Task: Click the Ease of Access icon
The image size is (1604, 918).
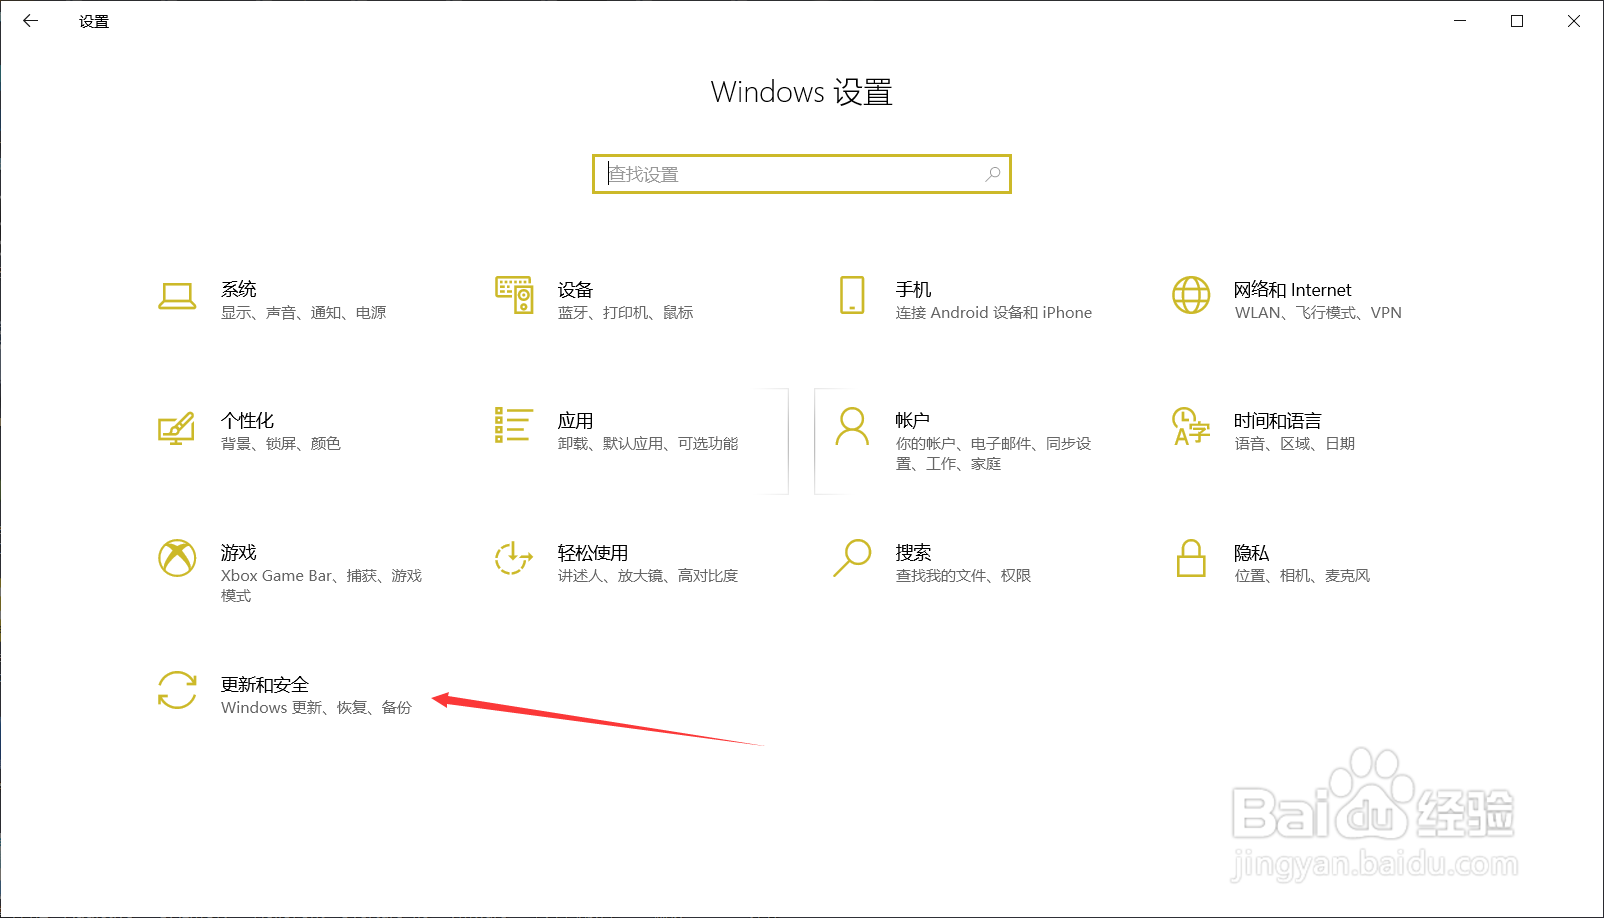Action: [x=513, y=558]
